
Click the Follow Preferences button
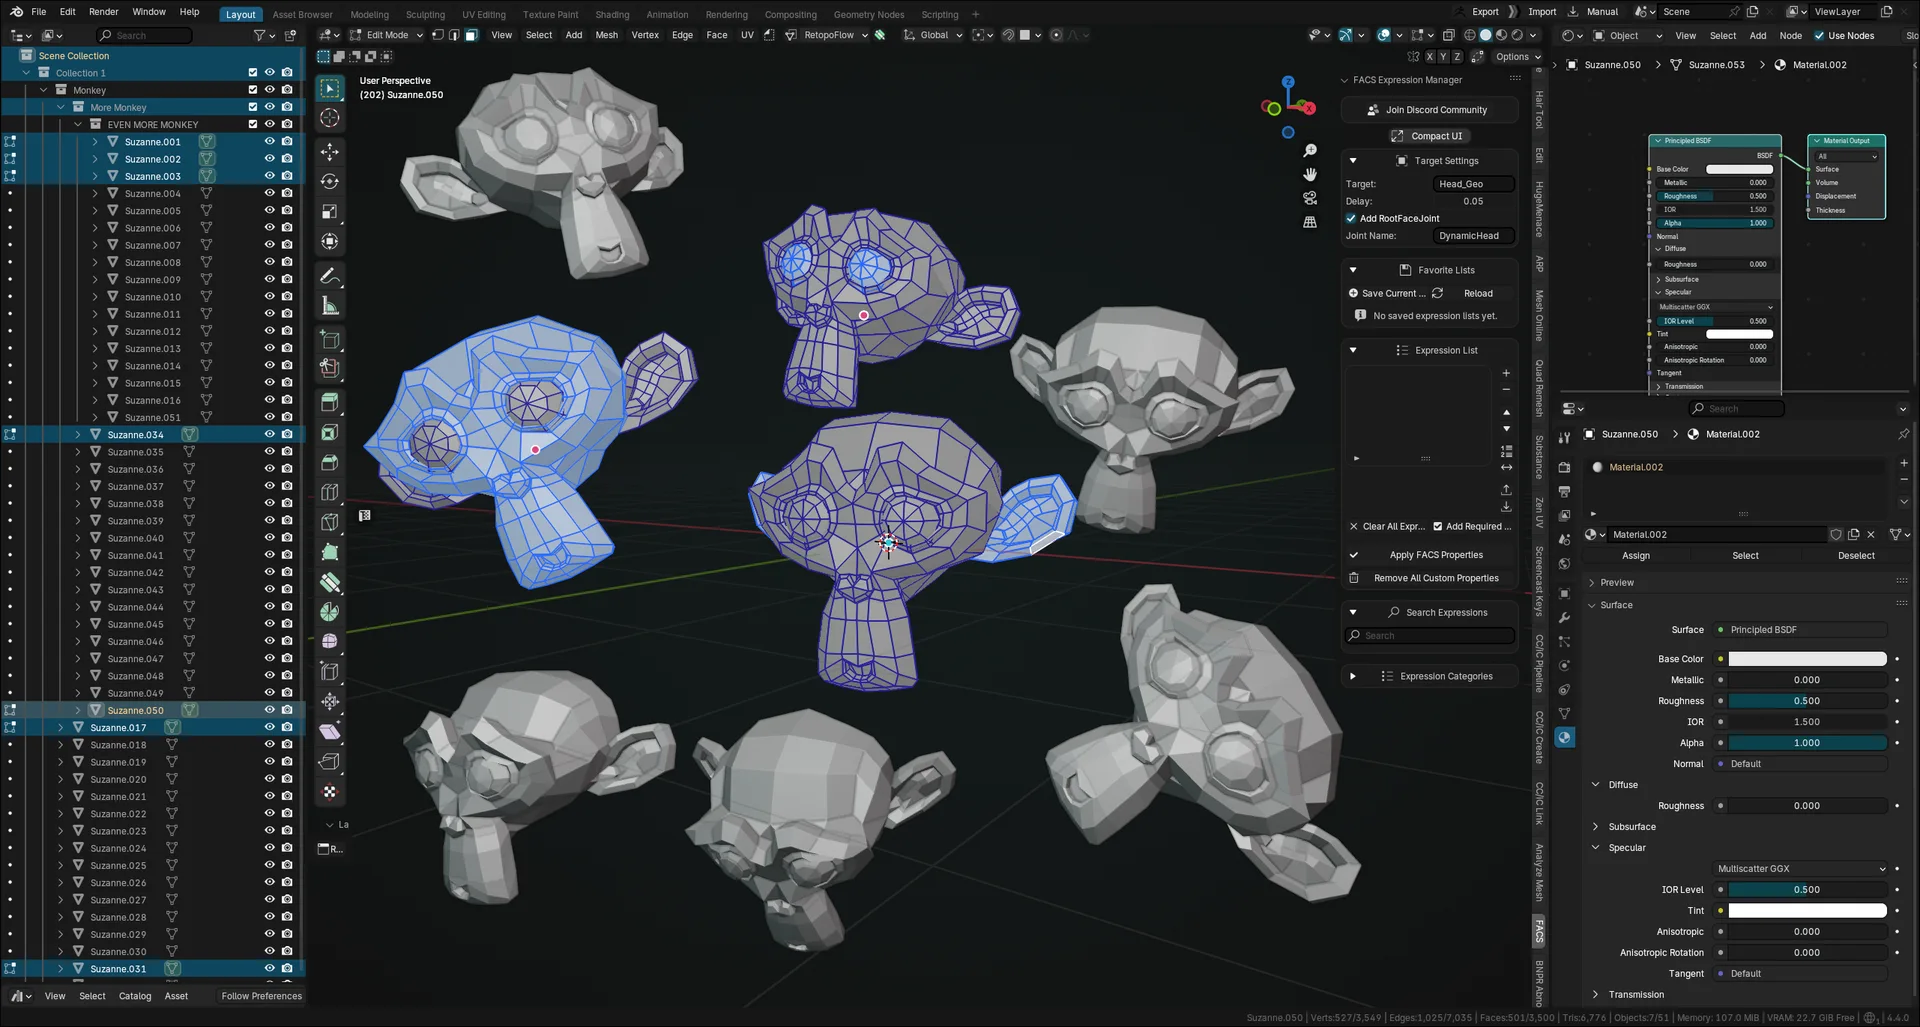[x=261, y=996]
